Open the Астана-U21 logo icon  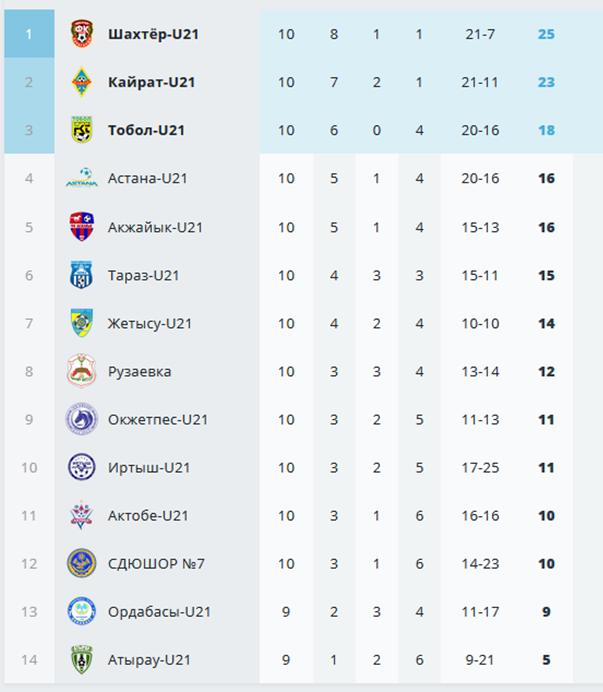82,178
